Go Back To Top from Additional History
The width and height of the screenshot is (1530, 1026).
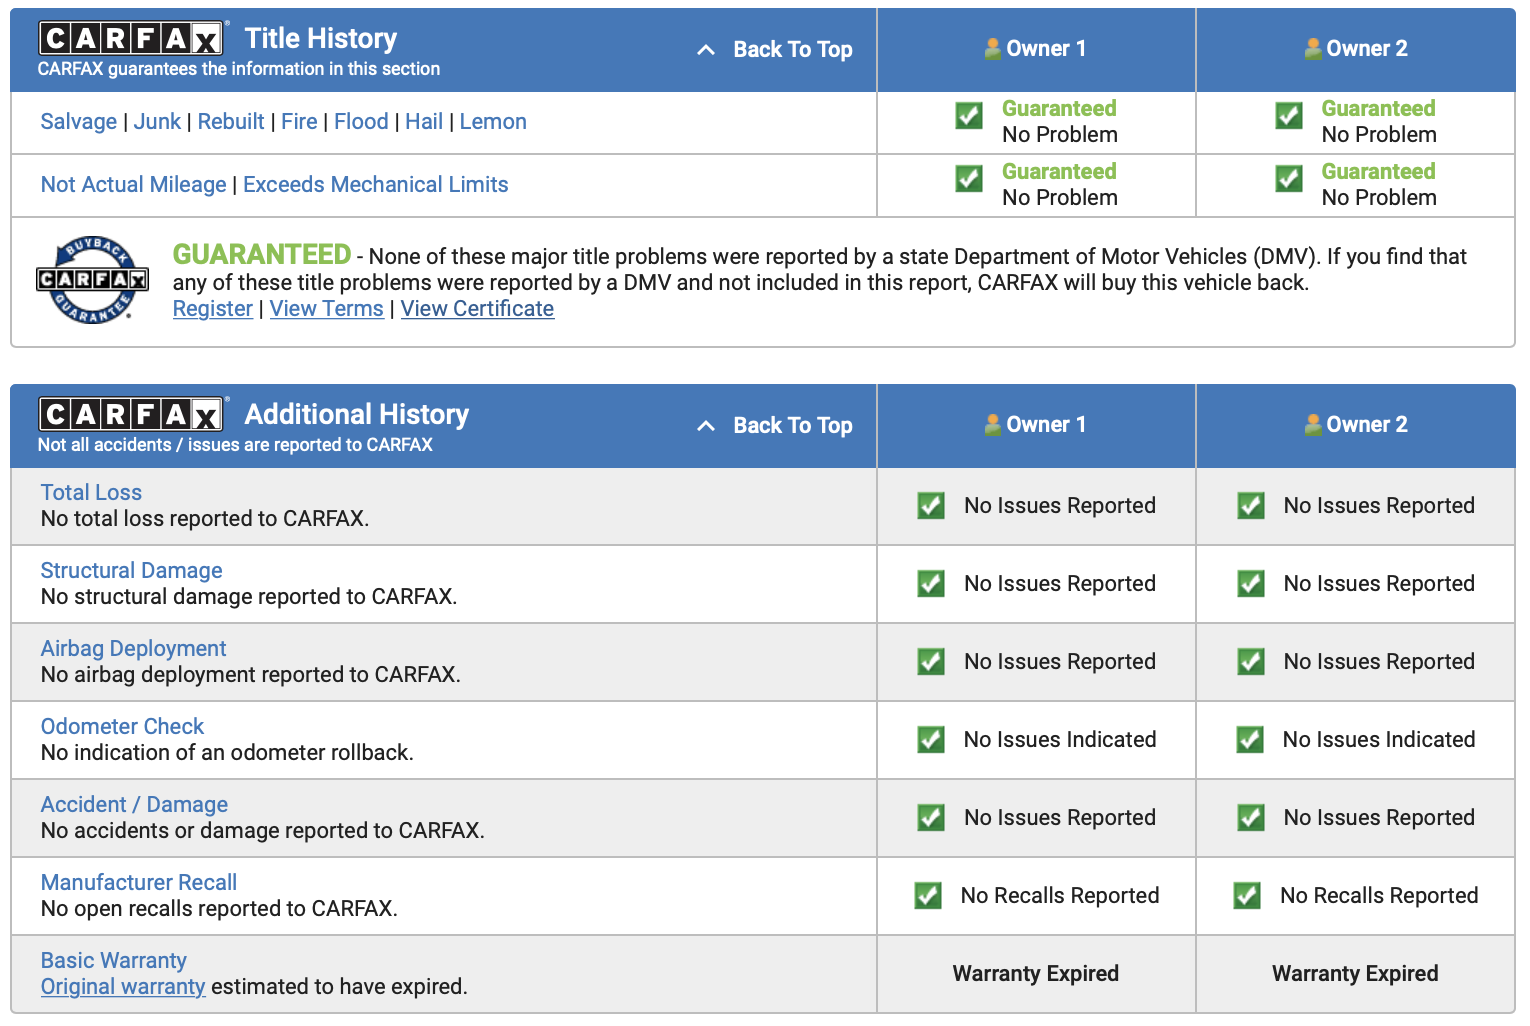[793, 425]
